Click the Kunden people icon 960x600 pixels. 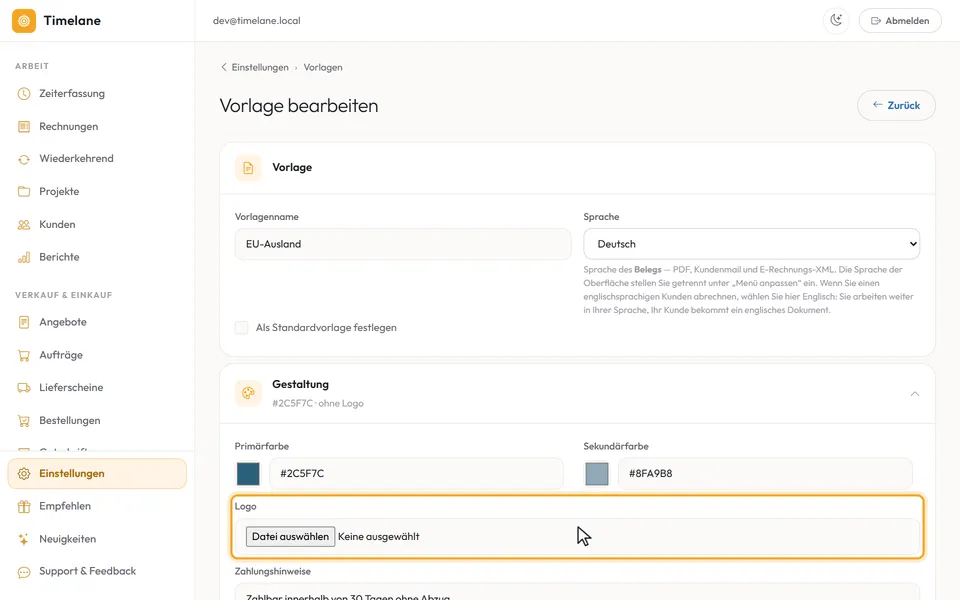coord(24,225)
